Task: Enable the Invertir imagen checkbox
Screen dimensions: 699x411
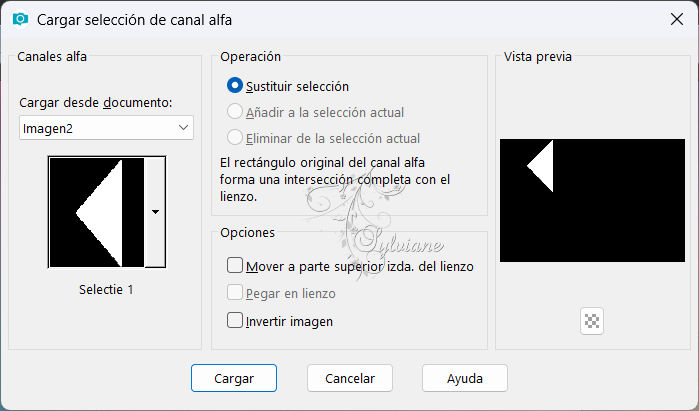Action: [234, 321]
